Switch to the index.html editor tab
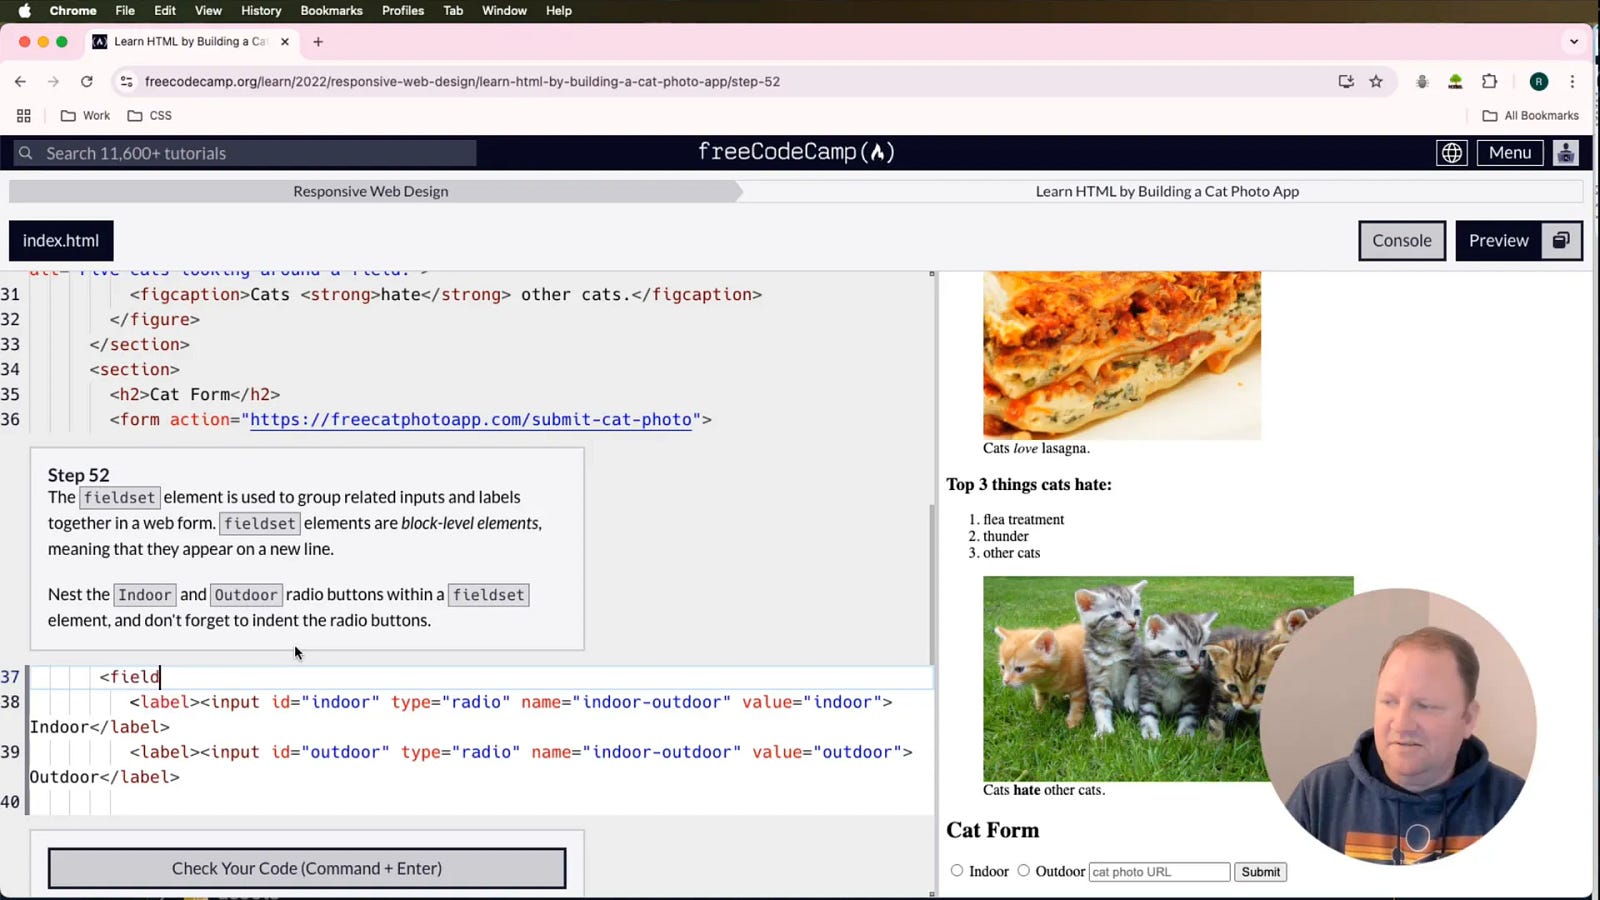The image size is (1600, 900). click(x=61, y=241)
